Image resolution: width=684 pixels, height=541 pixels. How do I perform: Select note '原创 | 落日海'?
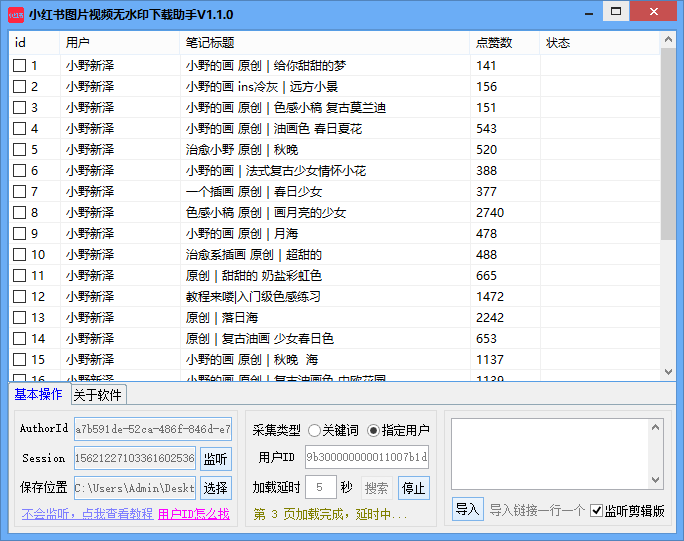point(222,318)
